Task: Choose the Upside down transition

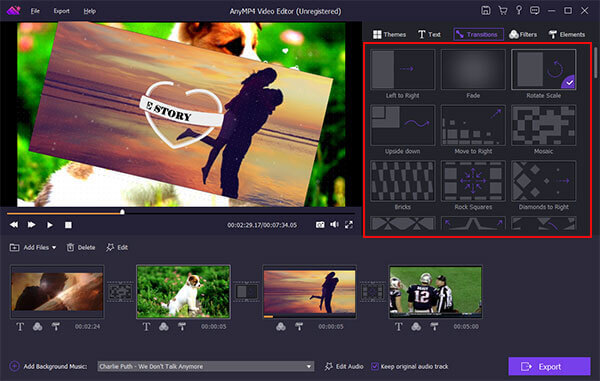Action: [x=403, y=125]
